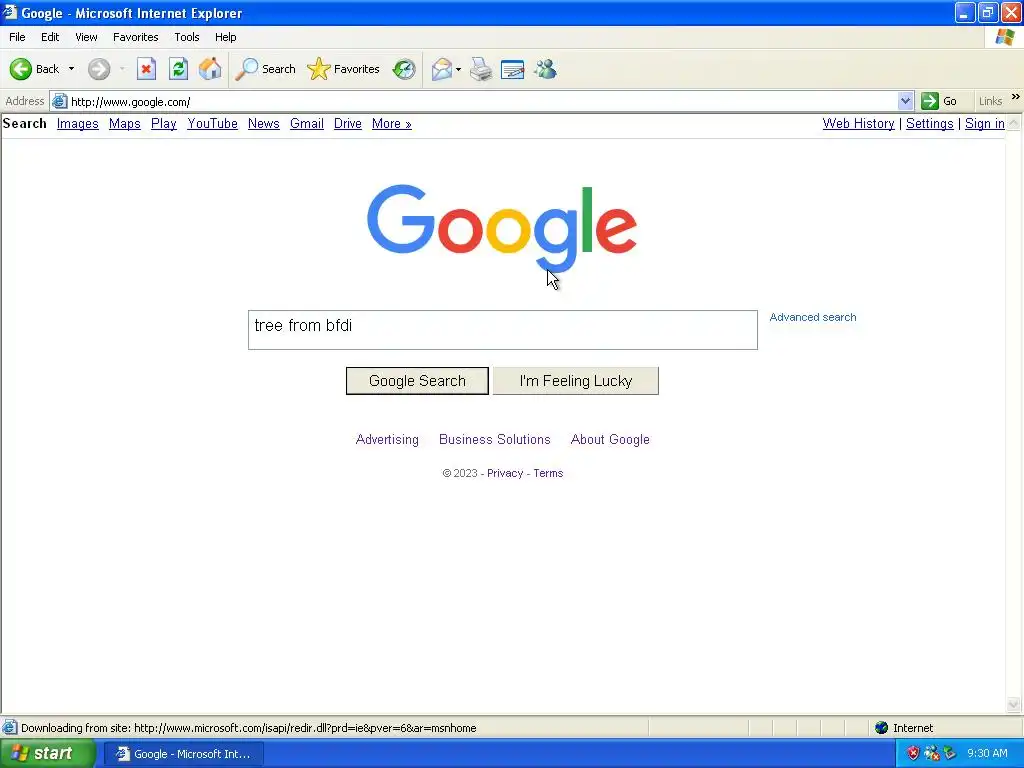Open the Messenger people icon
Image resolution: width=1024 pixels, height=768 pixels.
tap(545, 69)
